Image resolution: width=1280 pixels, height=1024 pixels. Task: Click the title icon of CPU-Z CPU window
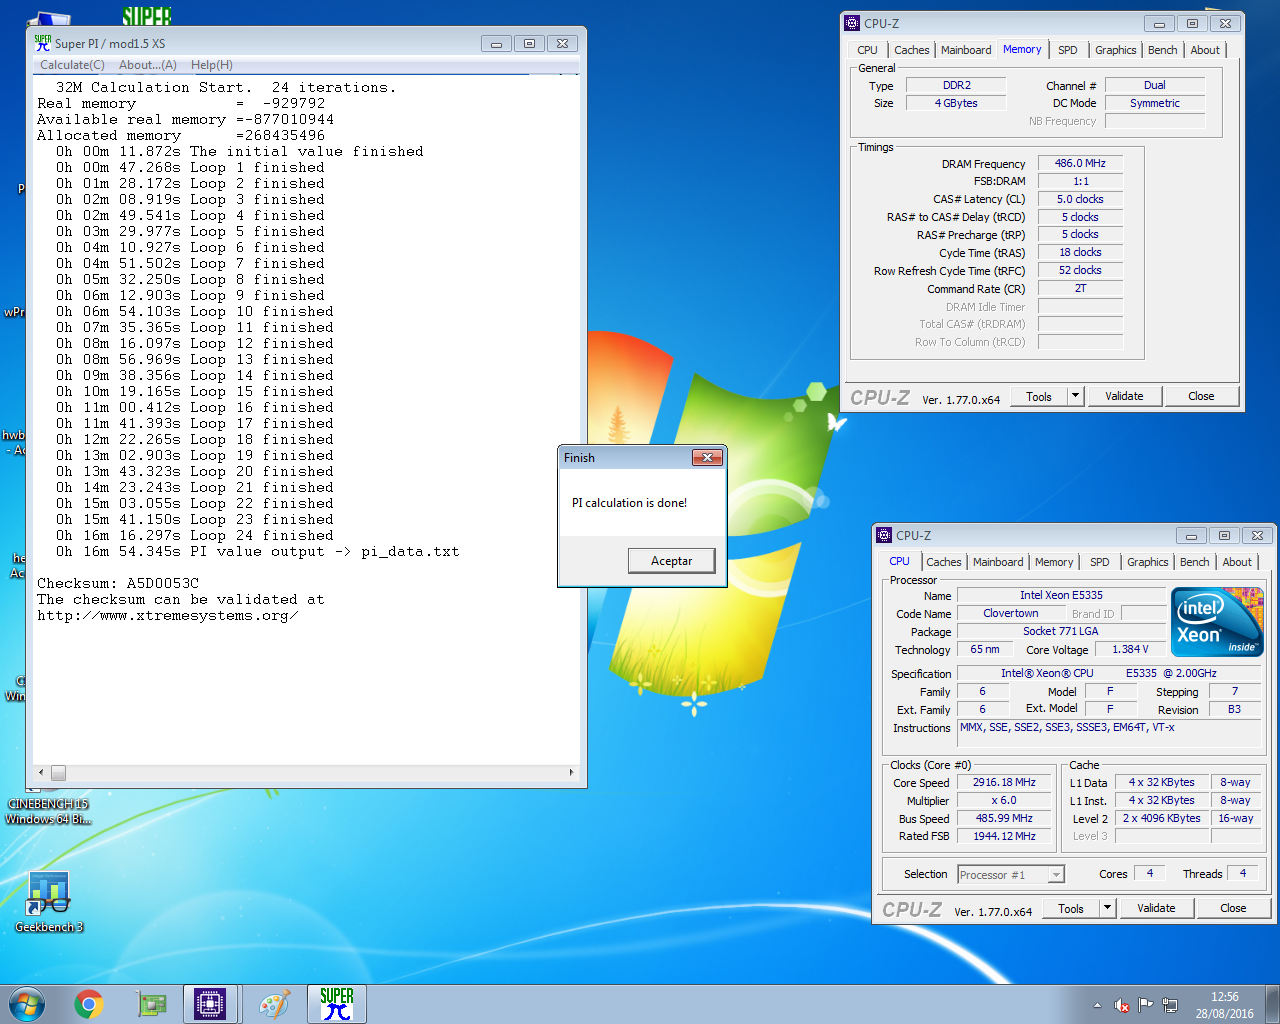pyautogui.click(x=884, y=535)
